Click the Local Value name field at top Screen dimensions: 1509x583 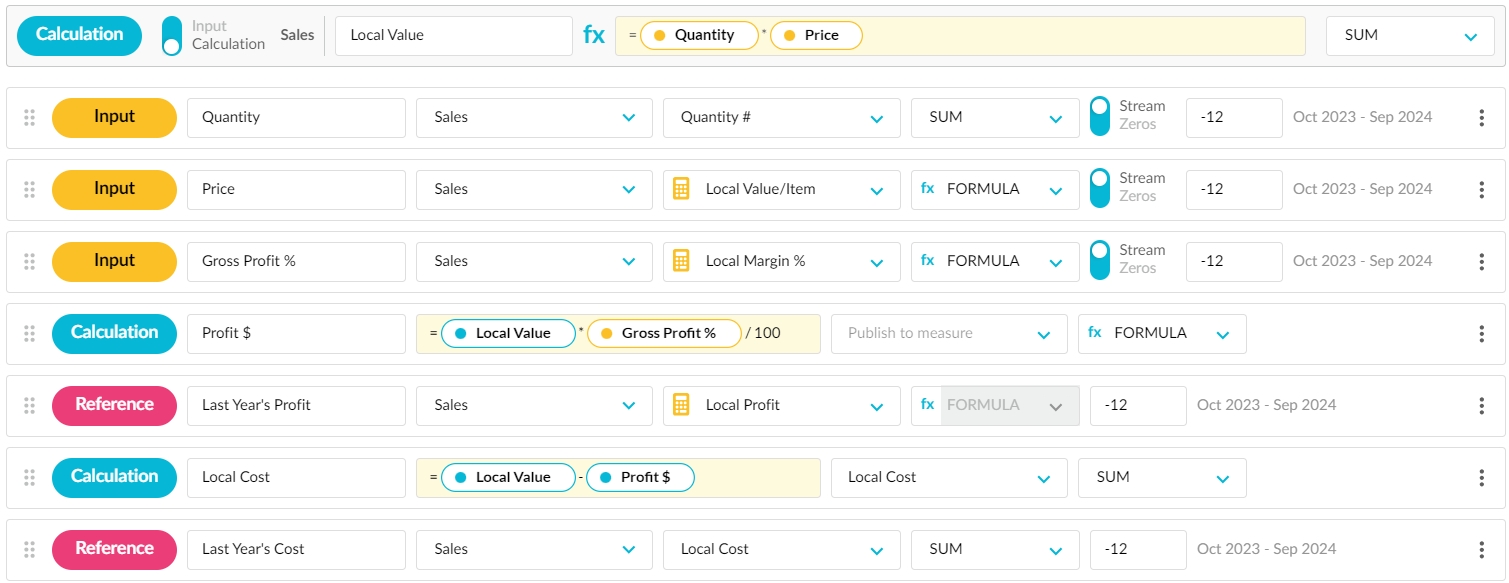click(x=453, y=35)
